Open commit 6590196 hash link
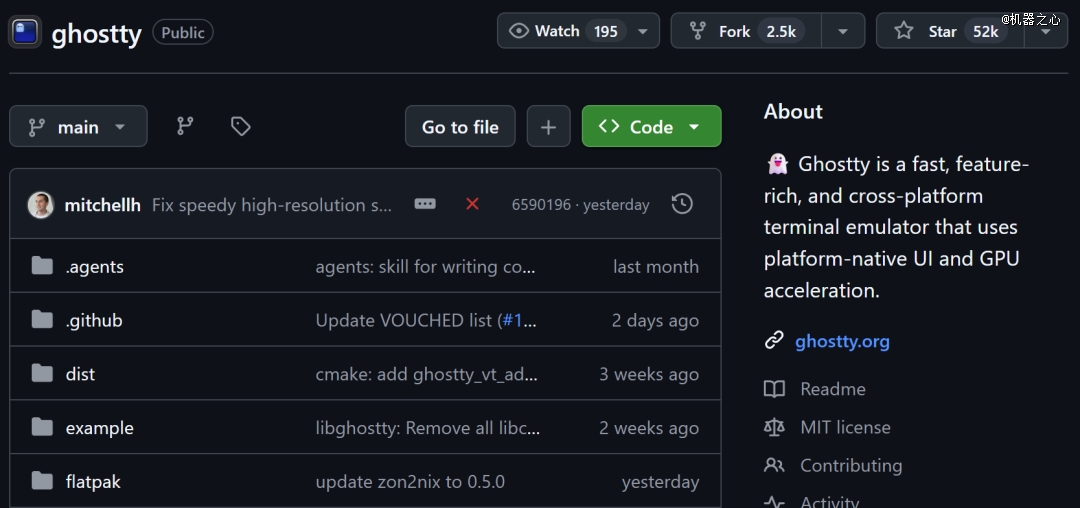 click(x=541, y=205)
